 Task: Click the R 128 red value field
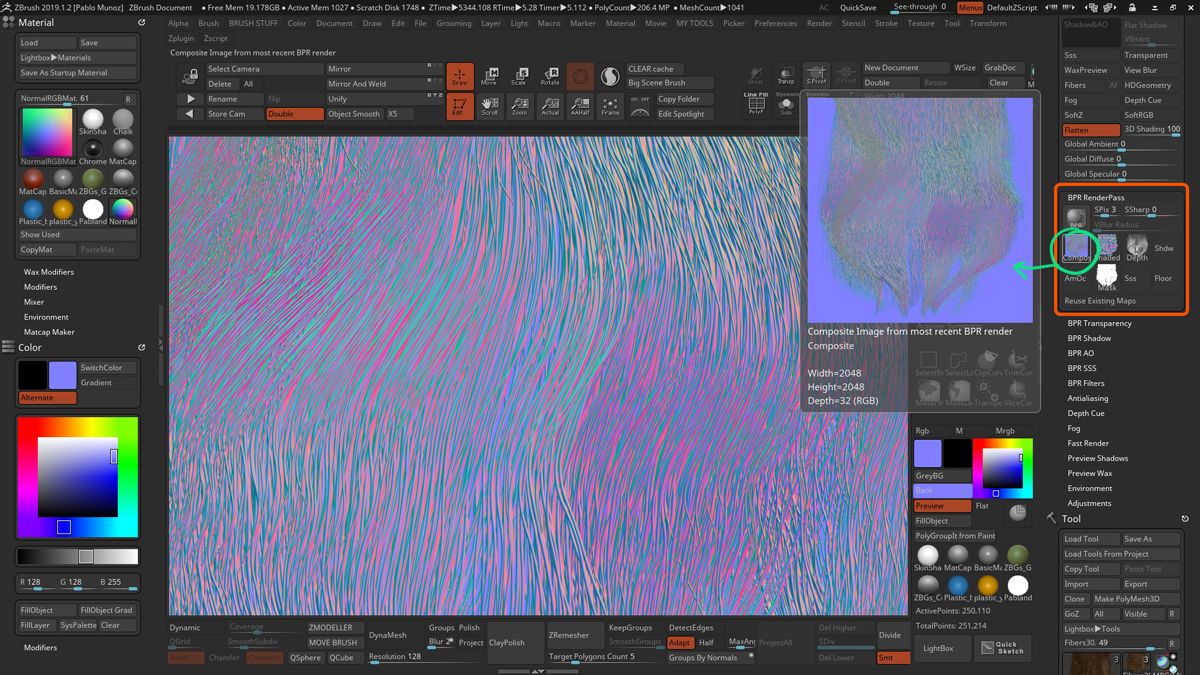tap(37, 581)
